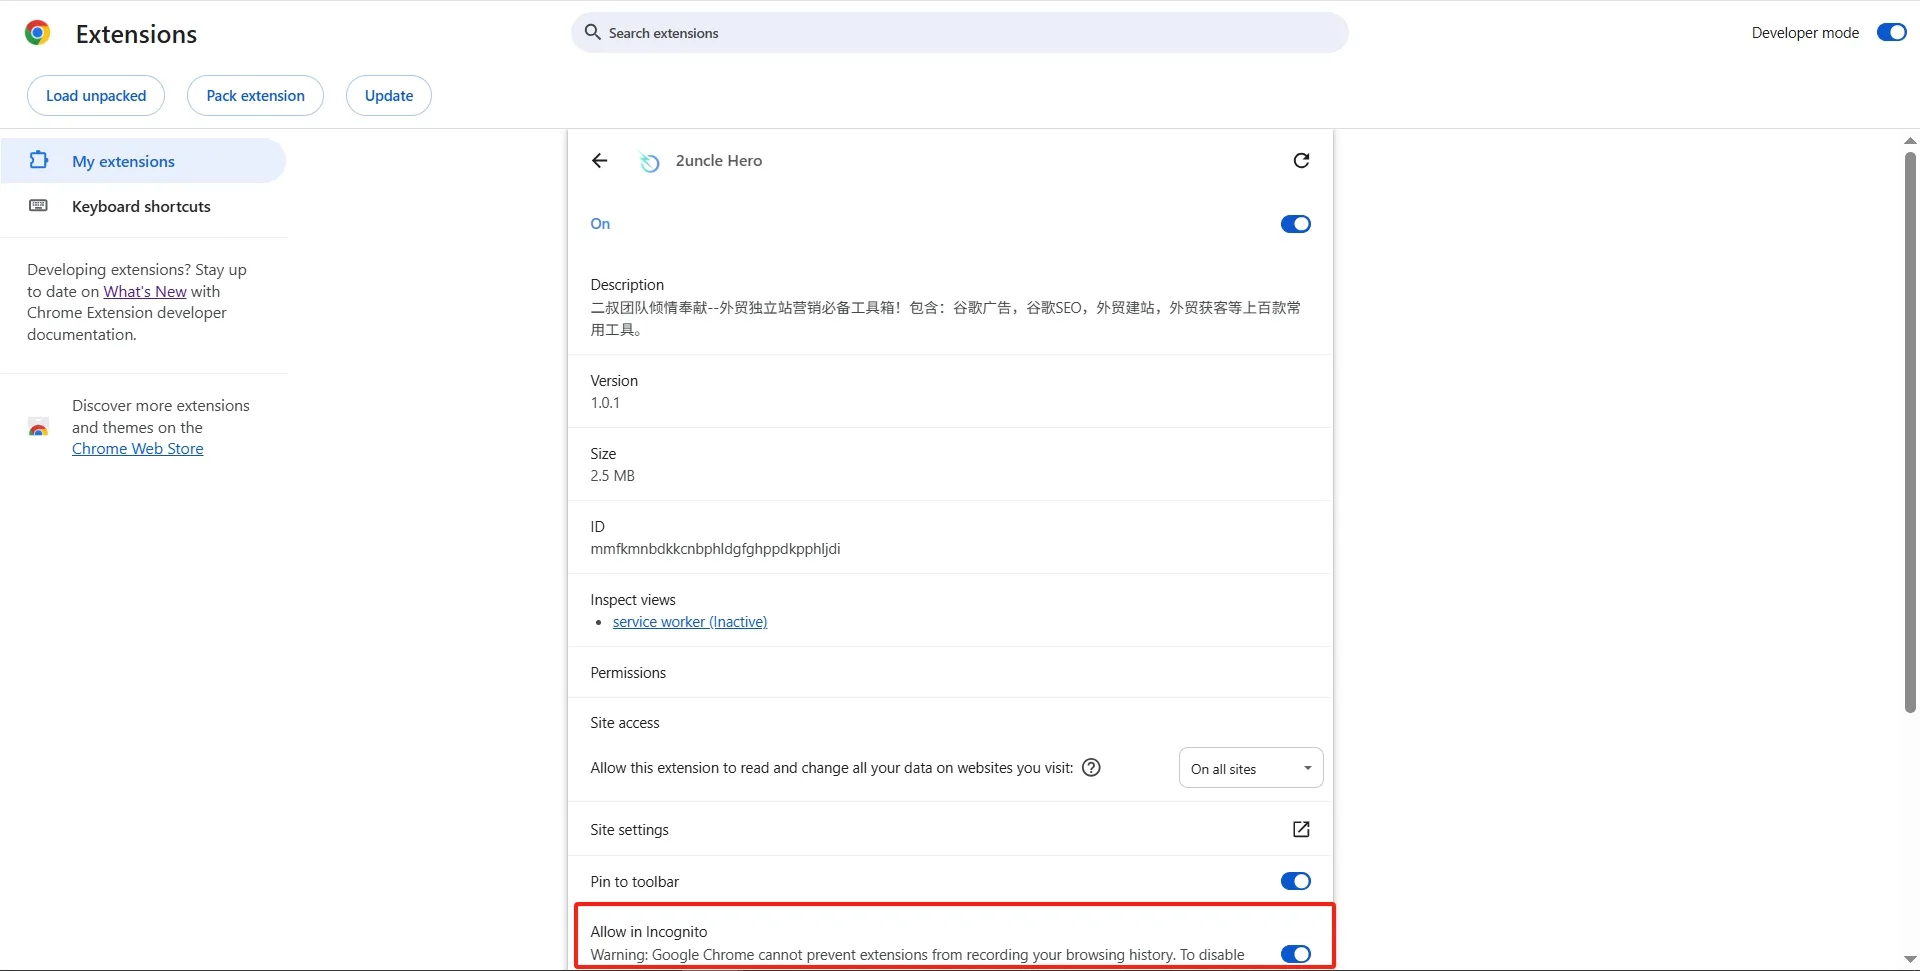1920x971 pixels.
Task: Click the 2uncle Hero extension icon
Action: click(x=649, y=161)
